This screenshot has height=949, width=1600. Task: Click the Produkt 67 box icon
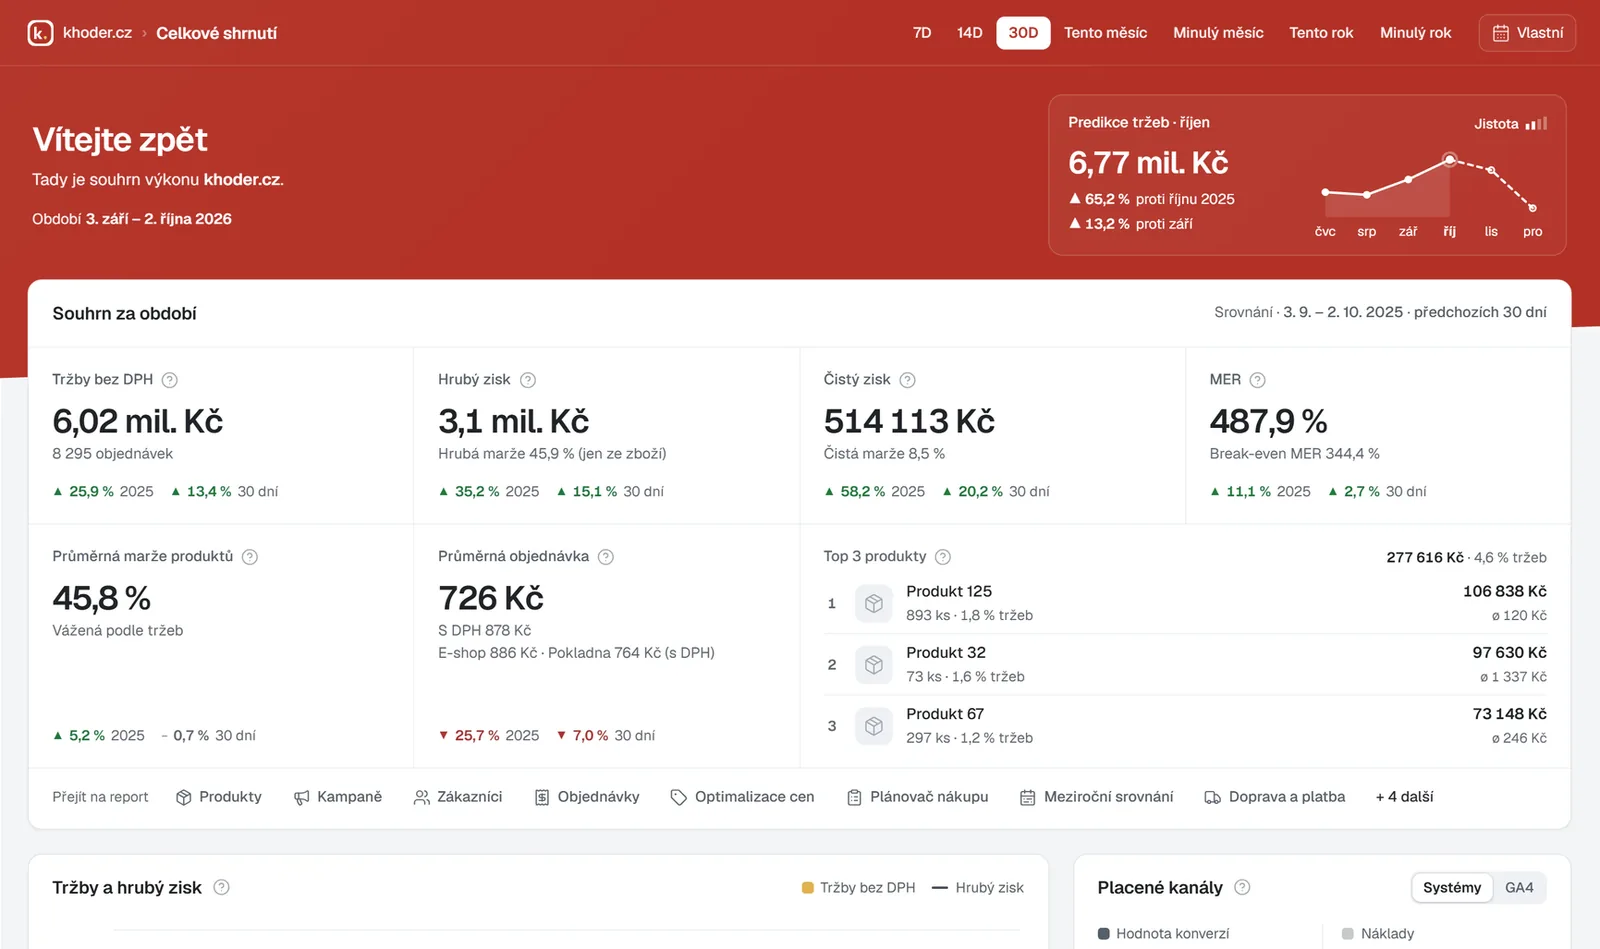874,726
